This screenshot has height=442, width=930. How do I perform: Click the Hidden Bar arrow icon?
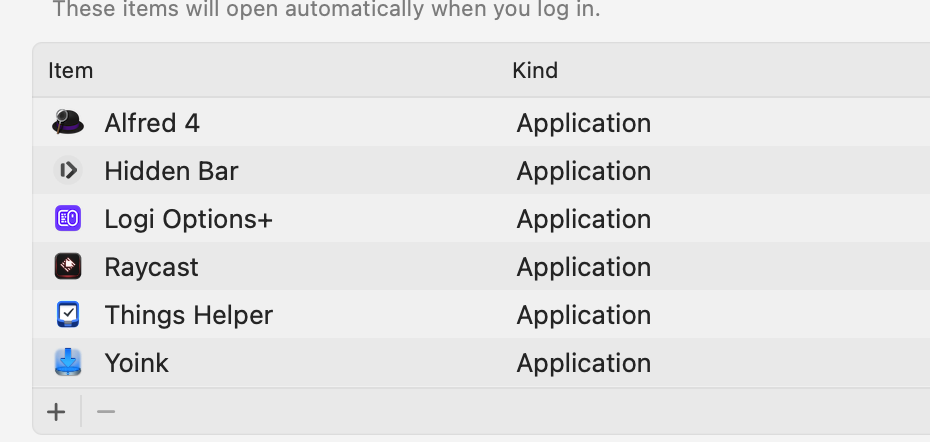pyautogui.click(x=68, y=171)
